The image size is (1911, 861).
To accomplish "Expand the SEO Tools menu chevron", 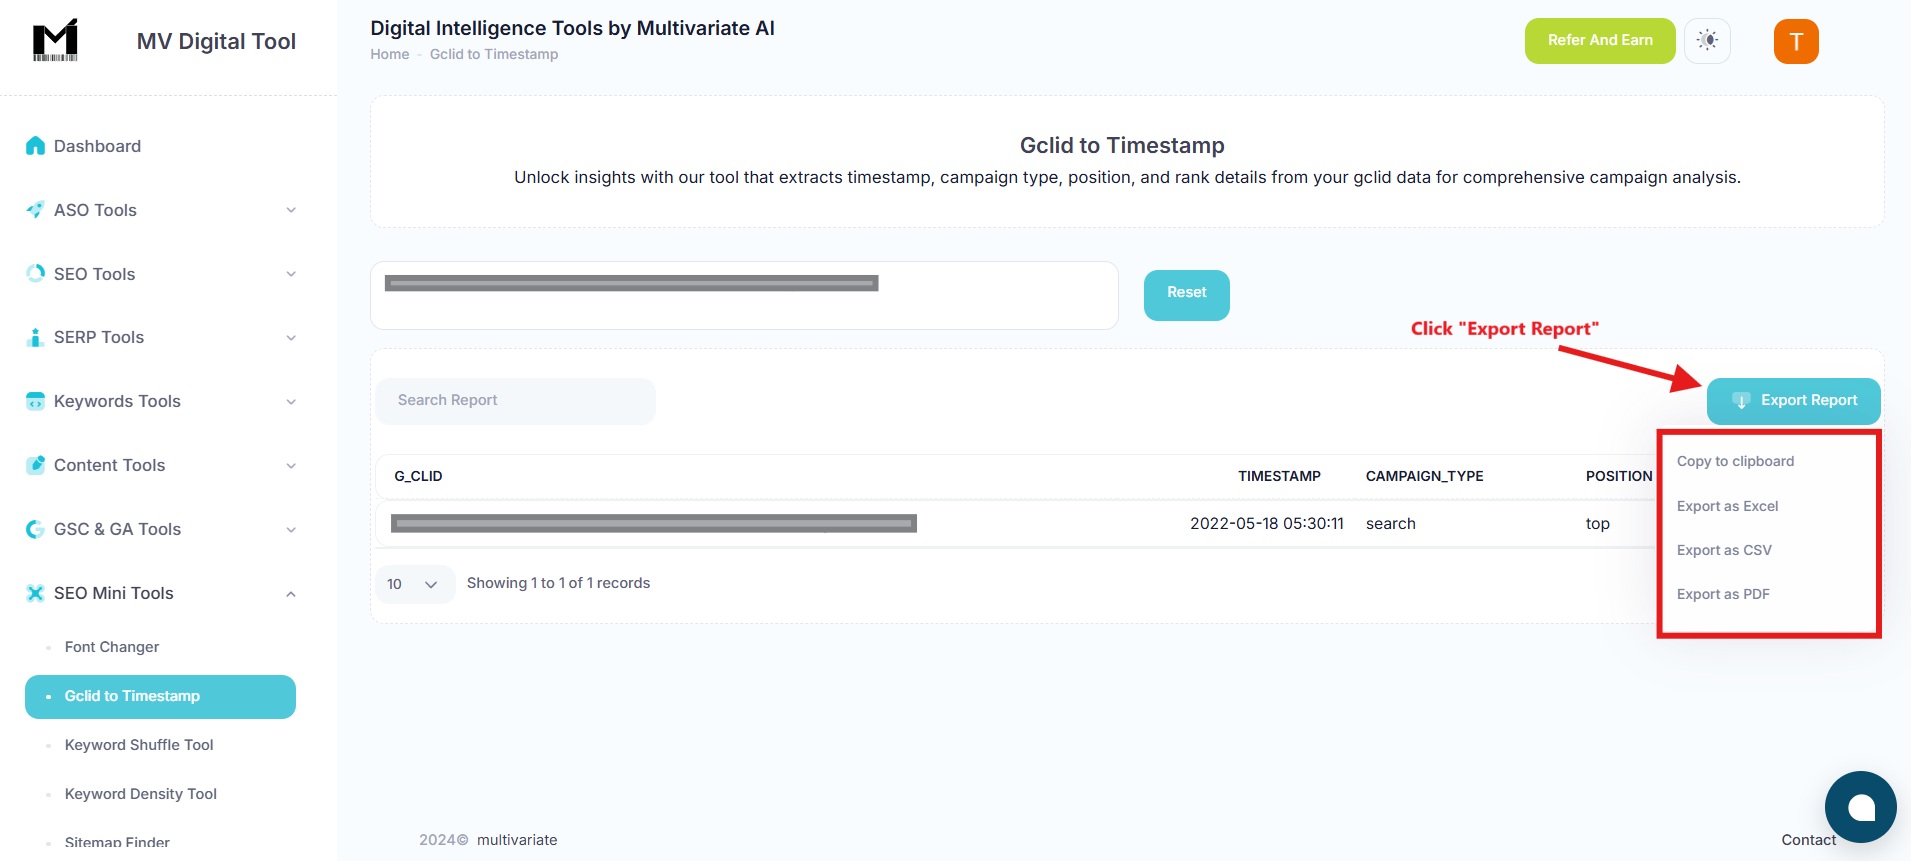I will pos(291,274).
